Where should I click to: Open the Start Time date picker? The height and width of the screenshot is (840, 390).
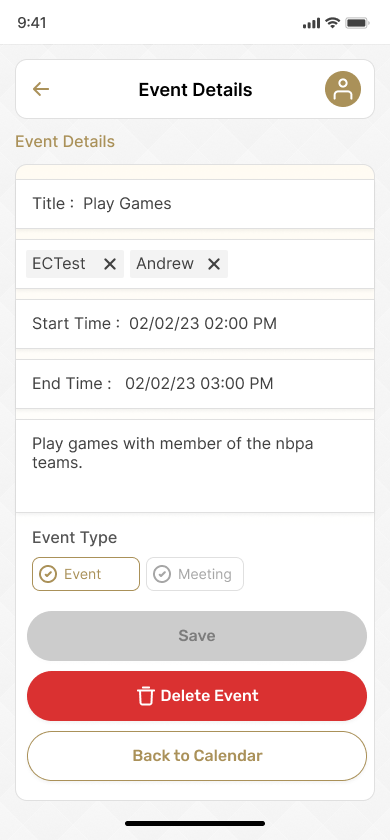[x=195, y=324]
